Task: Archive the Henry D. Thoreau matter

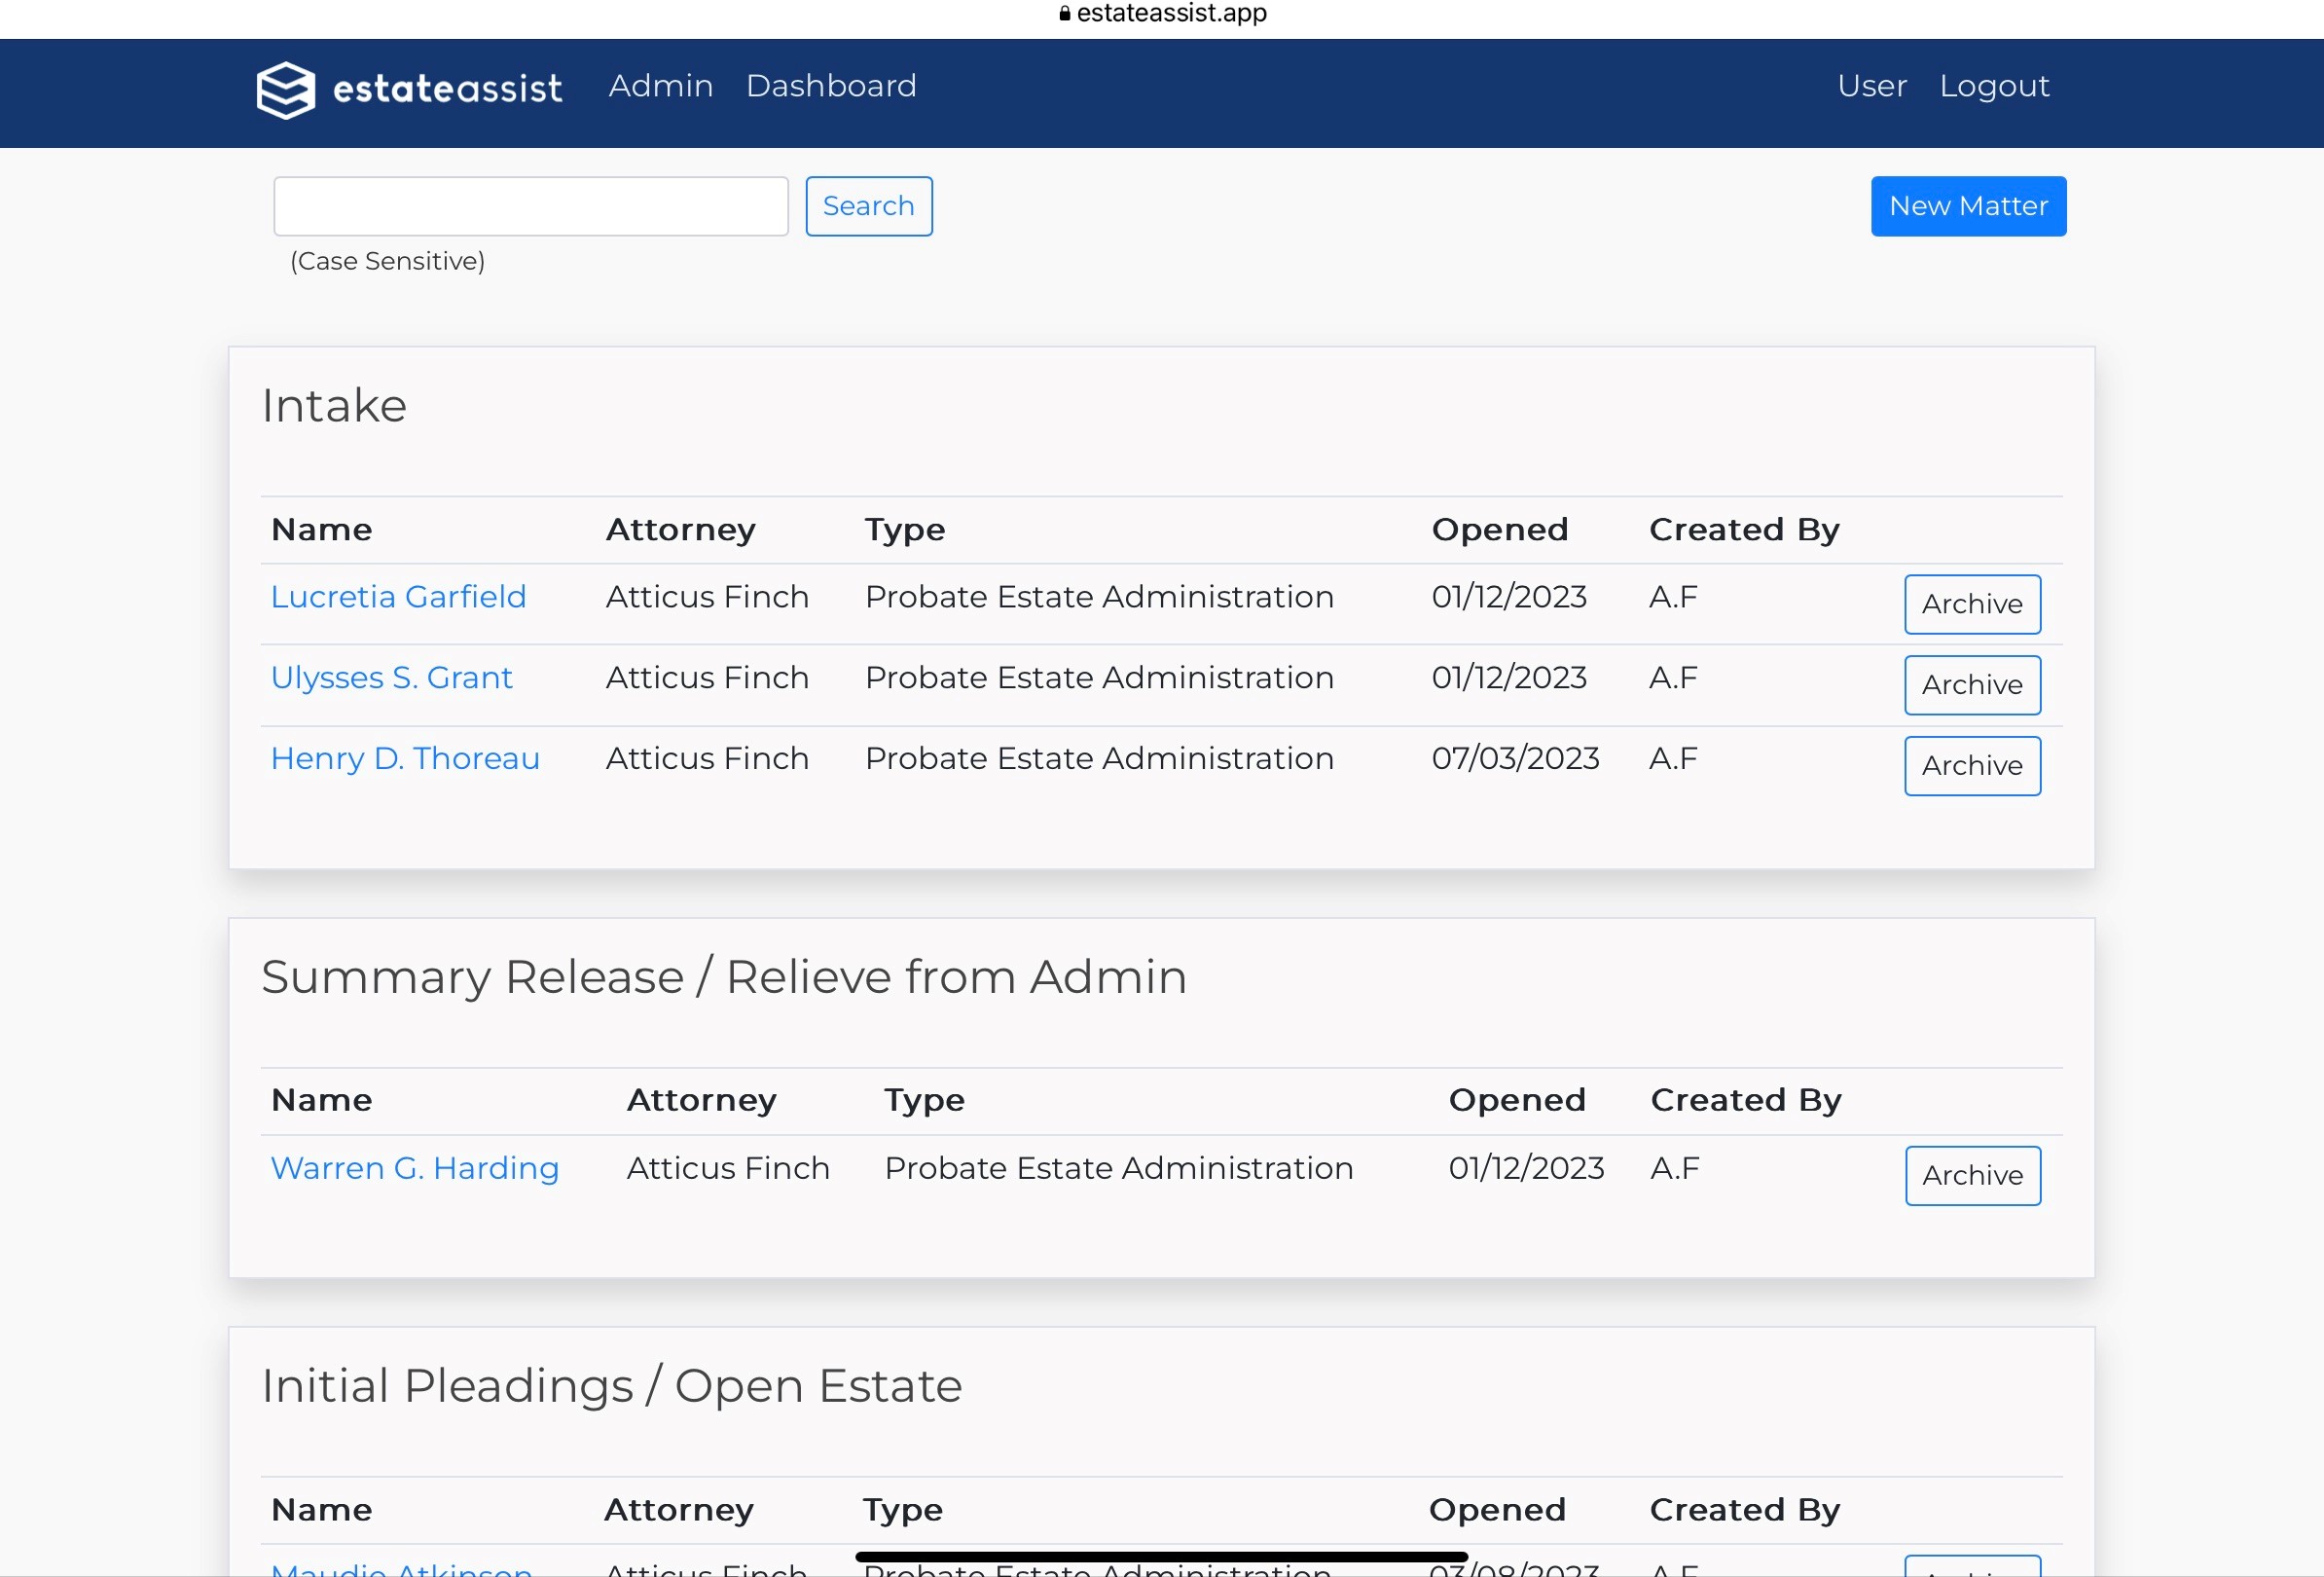Action: click(x=1972, y=766)
